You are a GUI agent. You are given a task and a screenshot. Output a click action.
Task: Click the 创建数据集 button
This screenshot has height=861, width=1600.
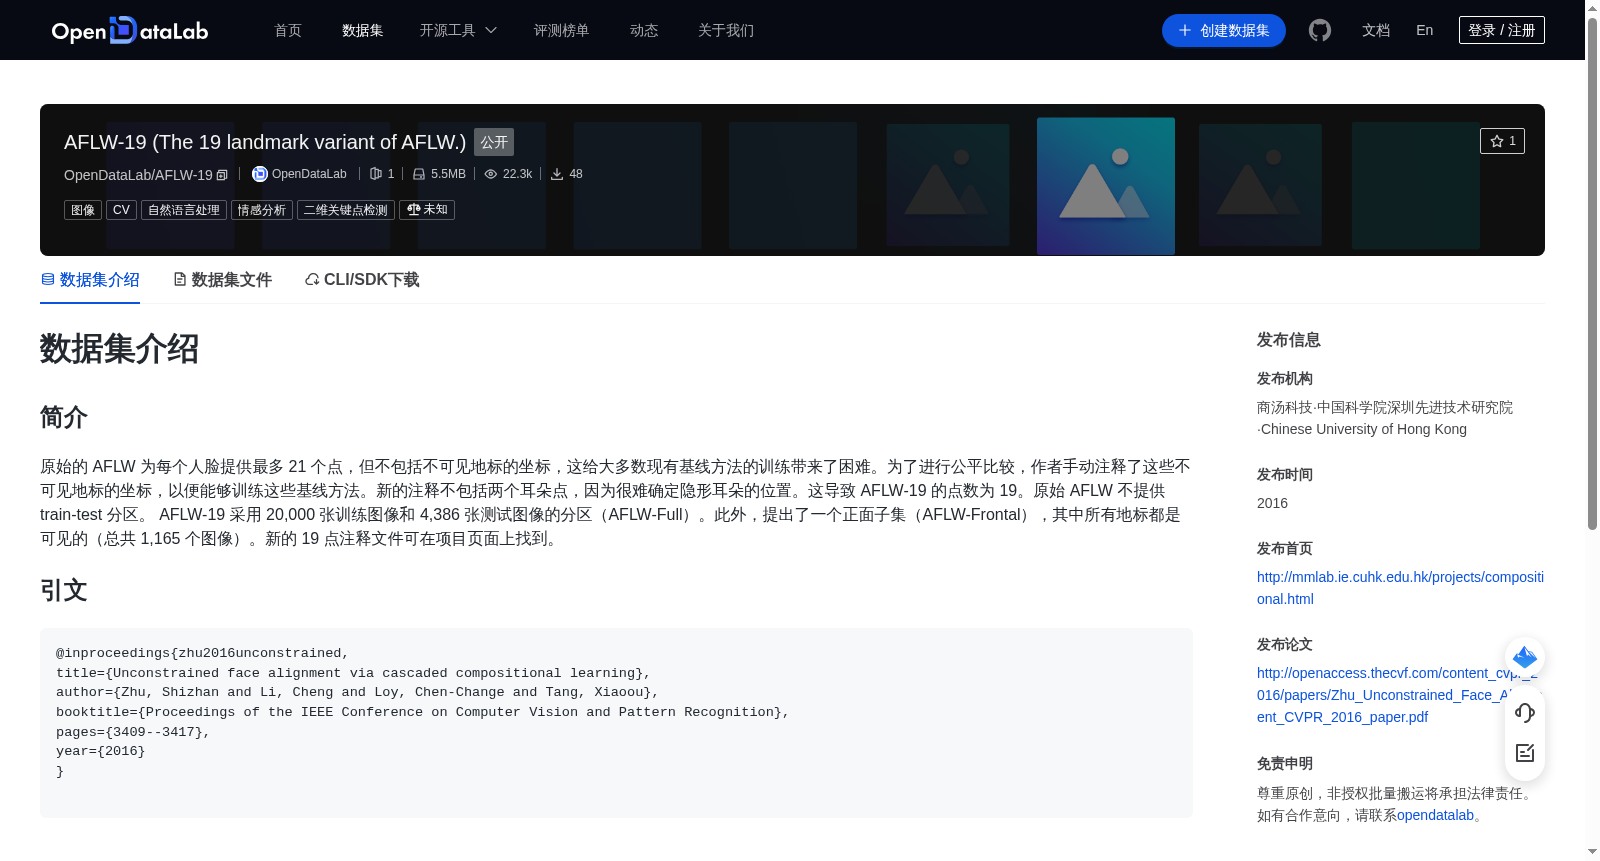tap(1224, 30)
